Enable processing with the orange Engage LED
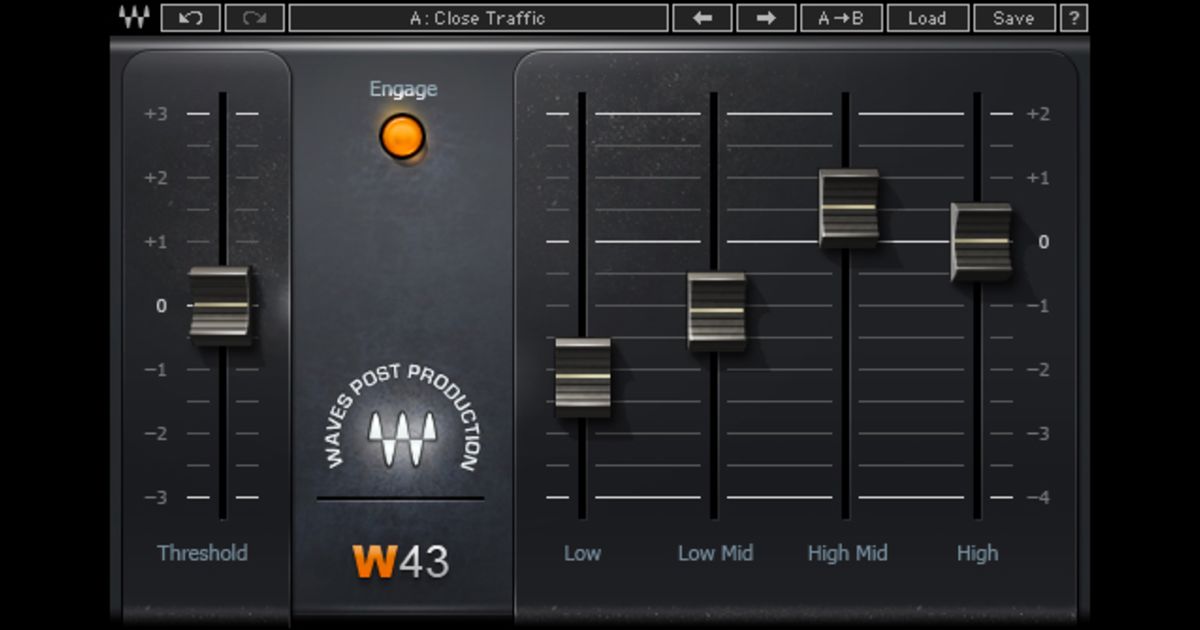 click(x=403, y=136)
